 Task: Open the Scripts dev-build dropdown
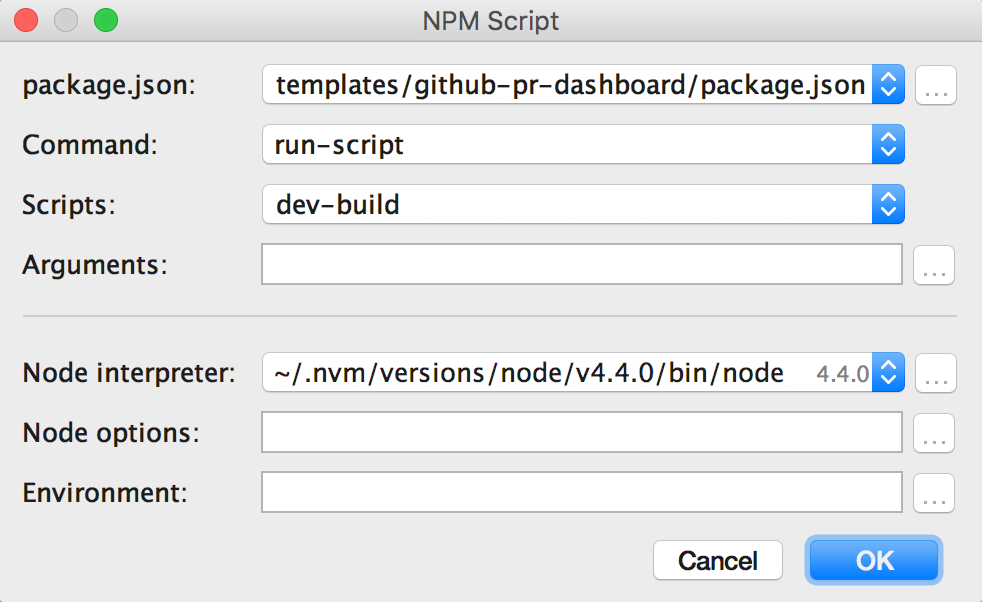tap(888, 205)
